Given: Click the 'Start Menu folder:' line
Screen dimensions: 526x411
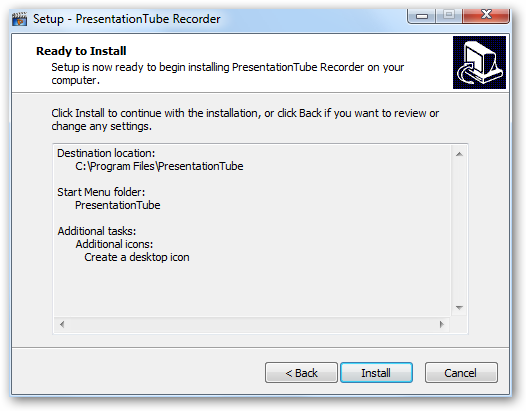Looking at the screenshot, I should (x=101, y=192).
